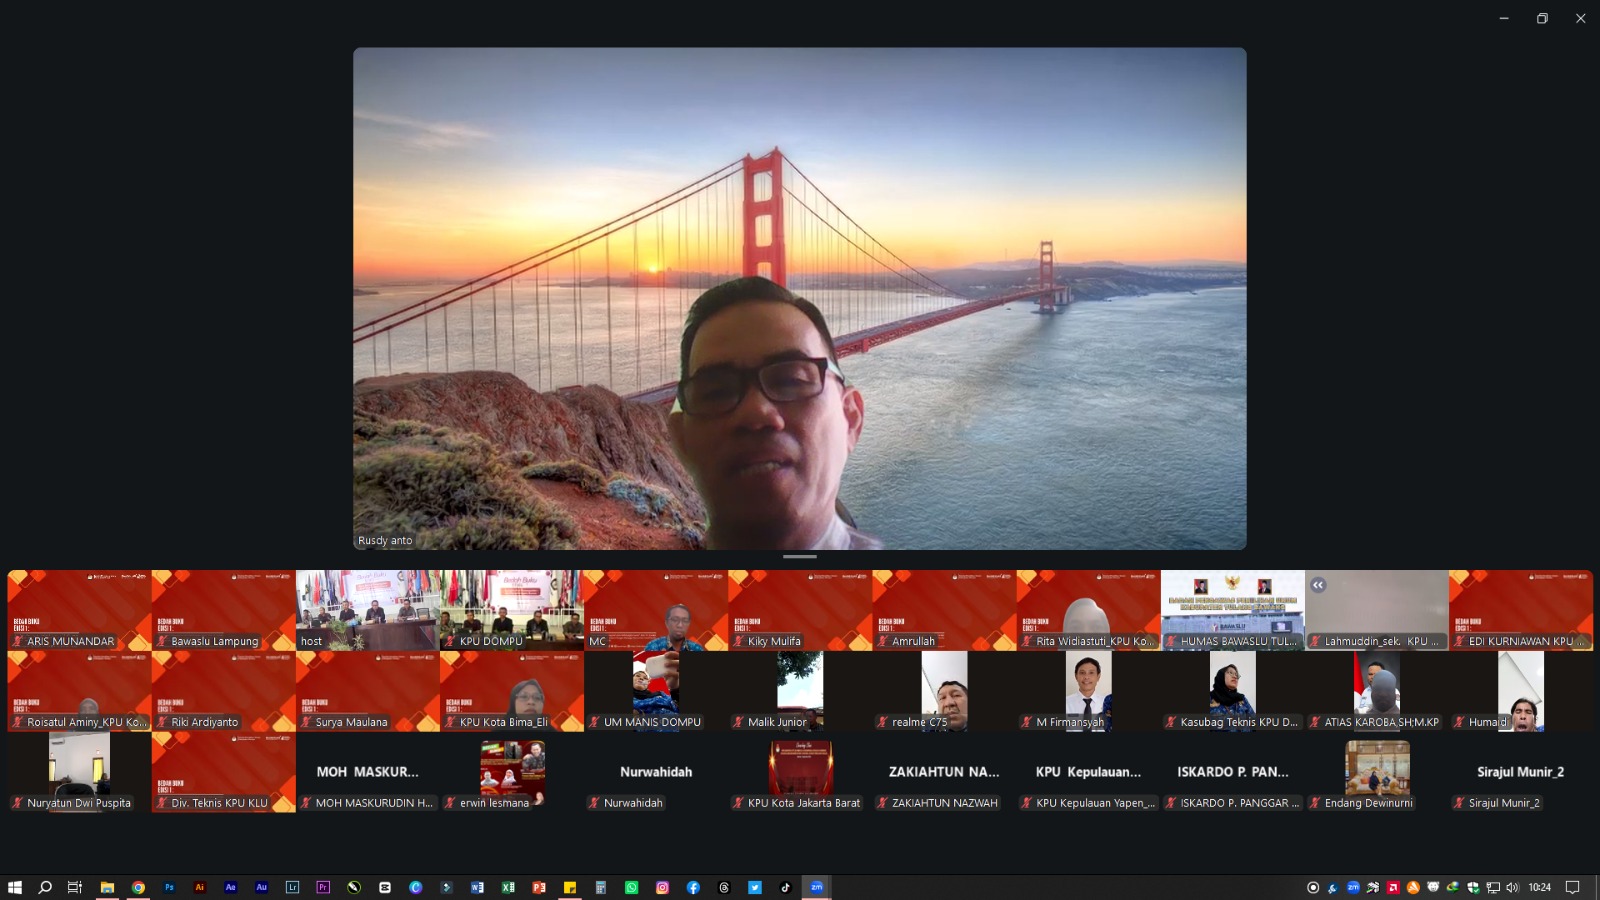
Task: Open Microsoft Word from the taskbar
Action: (477, 887)
